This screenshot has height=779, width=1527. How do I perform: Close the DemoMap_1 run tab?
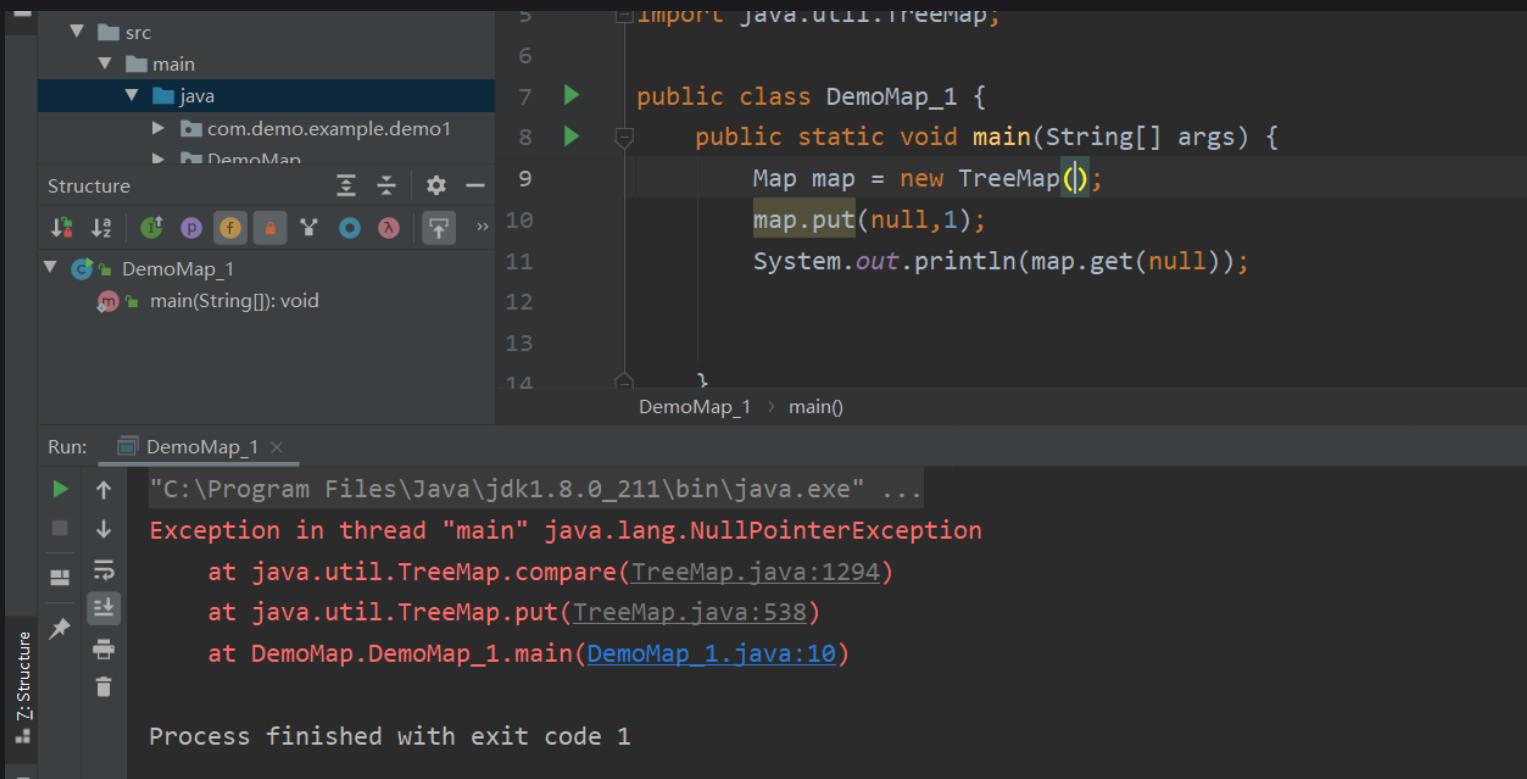[x=277, y=447]
